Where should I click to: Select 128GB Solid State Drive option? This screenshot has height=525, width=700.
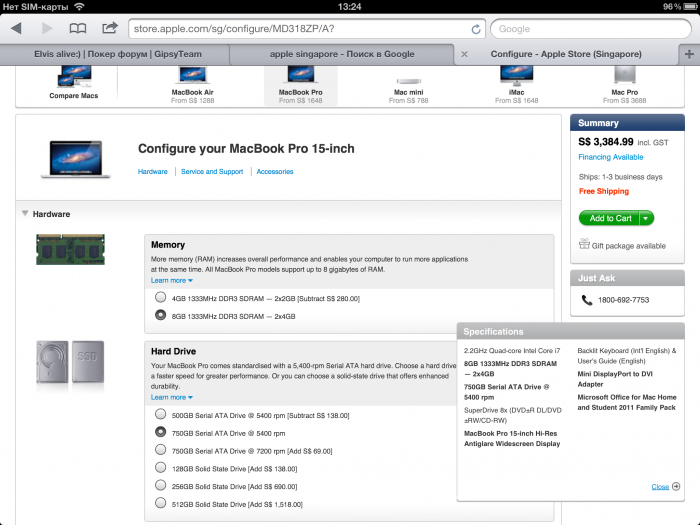pyautogui.click(x=161, y=467)
